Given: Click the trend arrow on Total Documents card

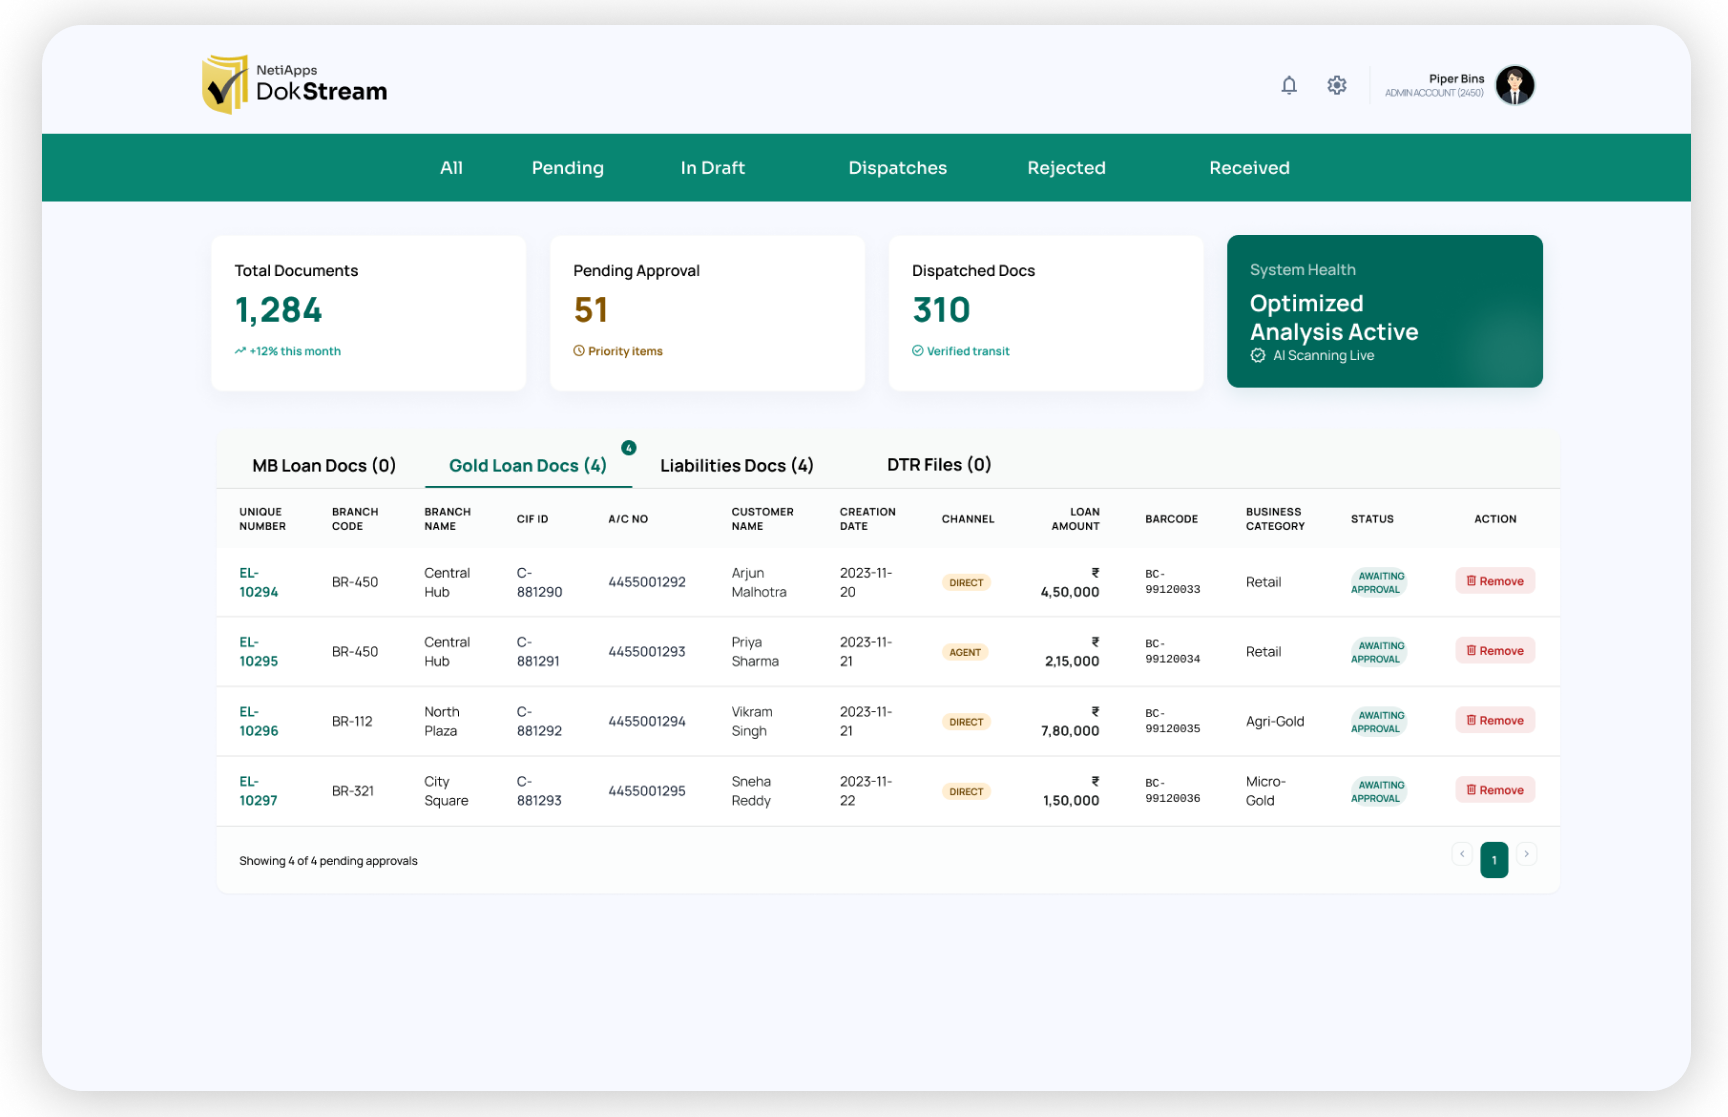Looking at the screenshot, I should click(240, 351).
